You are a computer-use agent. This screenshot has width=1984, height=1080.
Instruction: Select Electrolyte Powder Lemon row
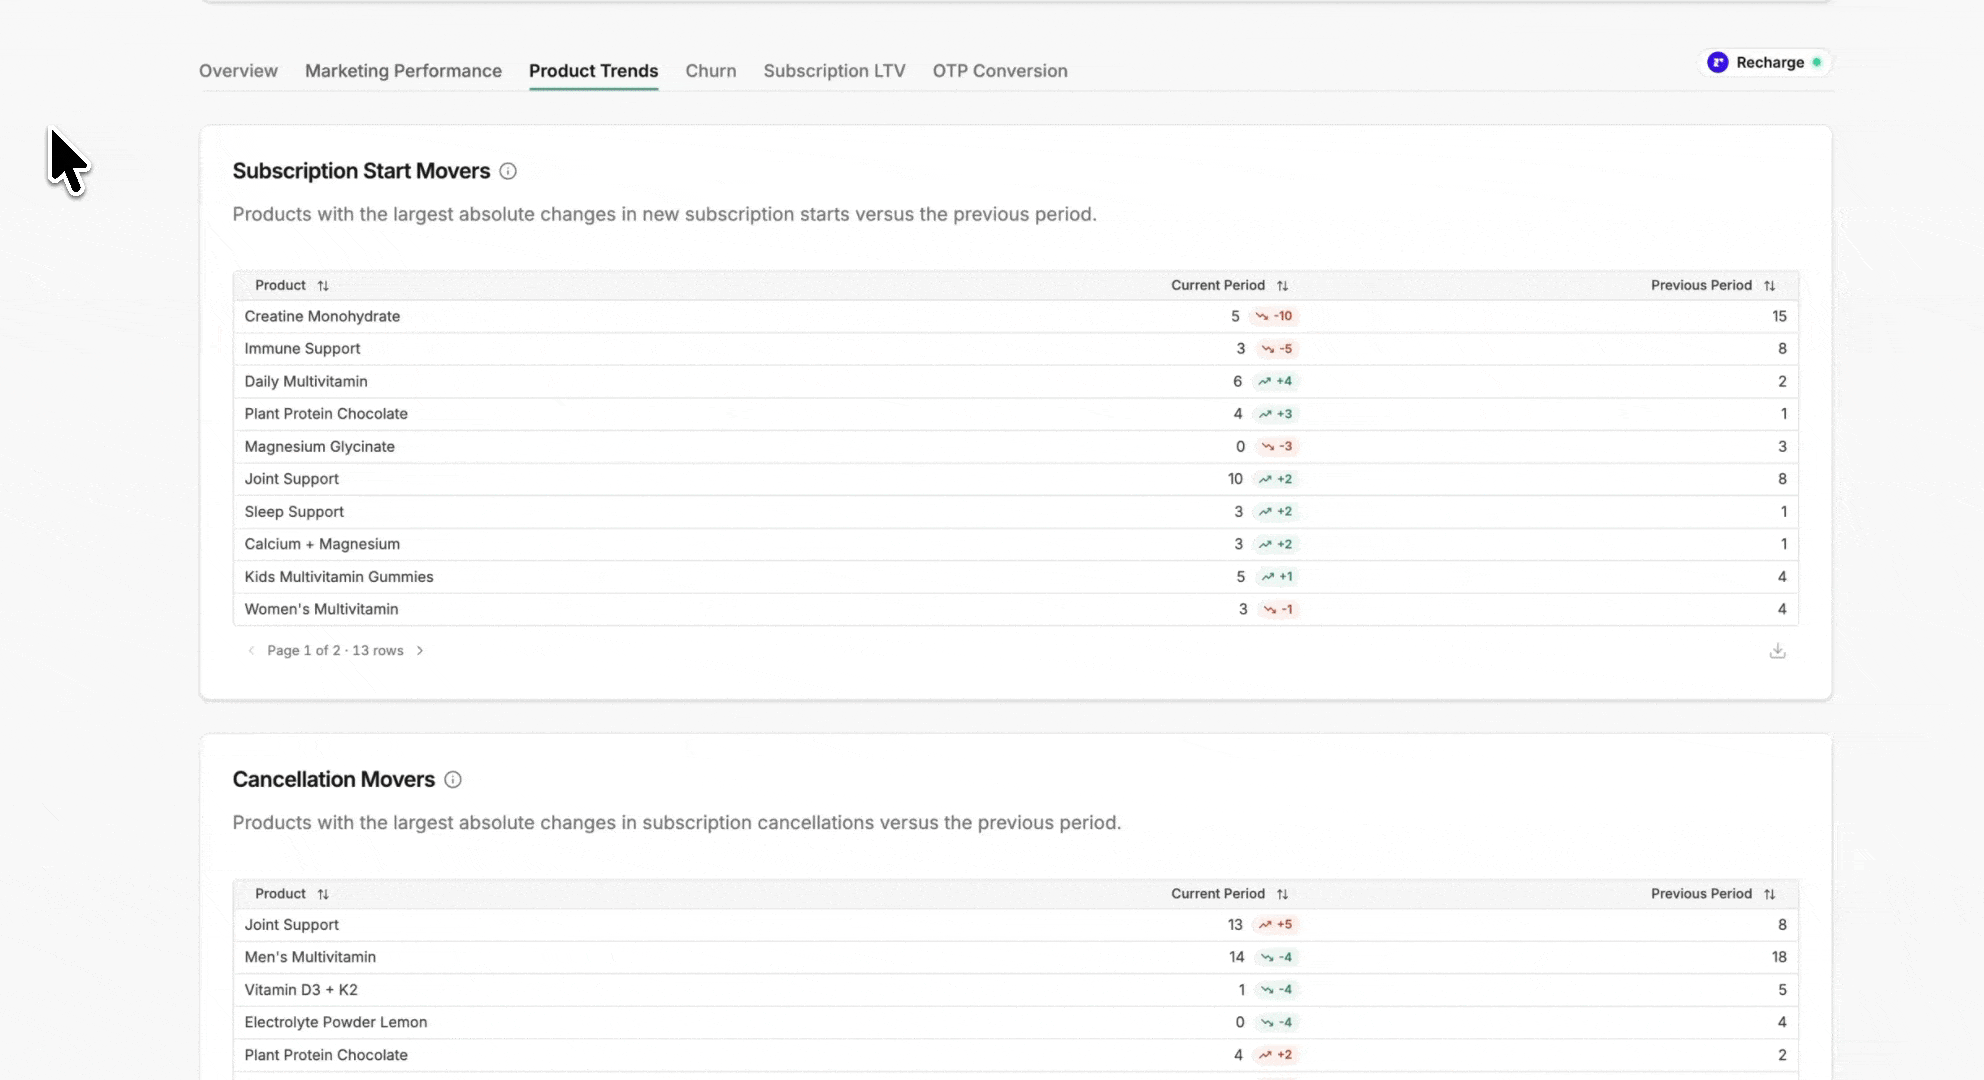pyautogui.click(x=1015, y=1022)
